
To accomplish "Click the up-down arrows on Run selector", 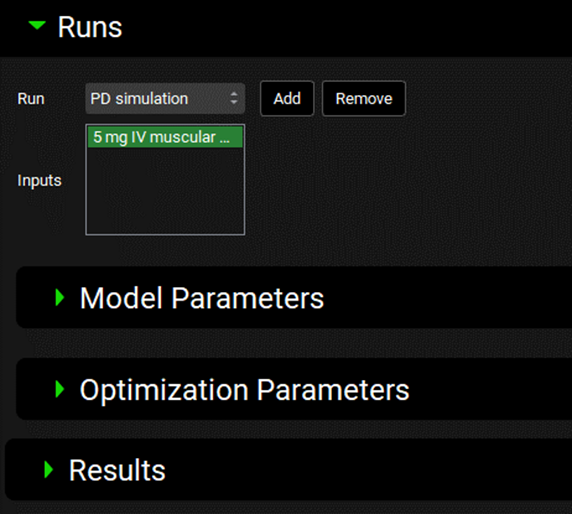I will (x=234, y=98).
